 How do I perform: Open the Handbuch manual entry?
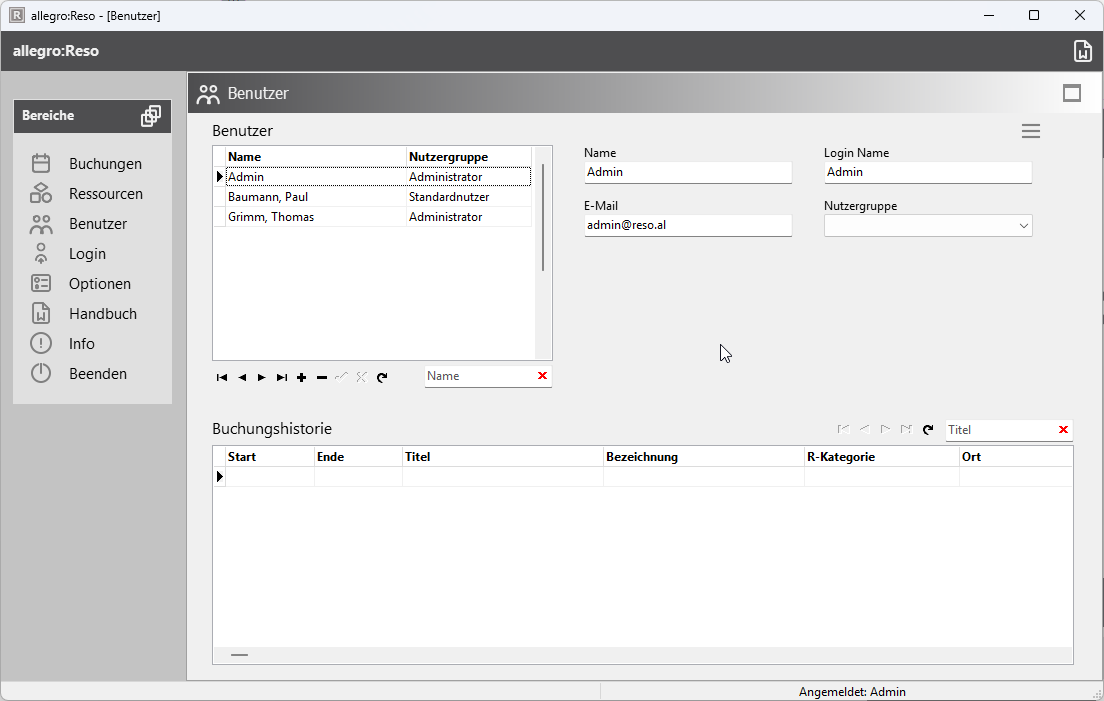[x=102, y=314]
